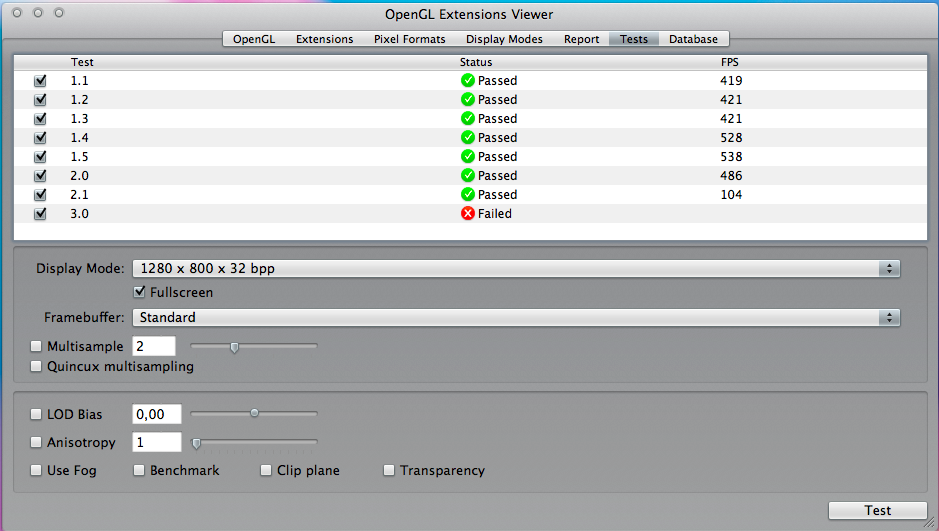Click the green Passed icon for test 1.2
Screen dimensions: 939x531
coord(468,99)
